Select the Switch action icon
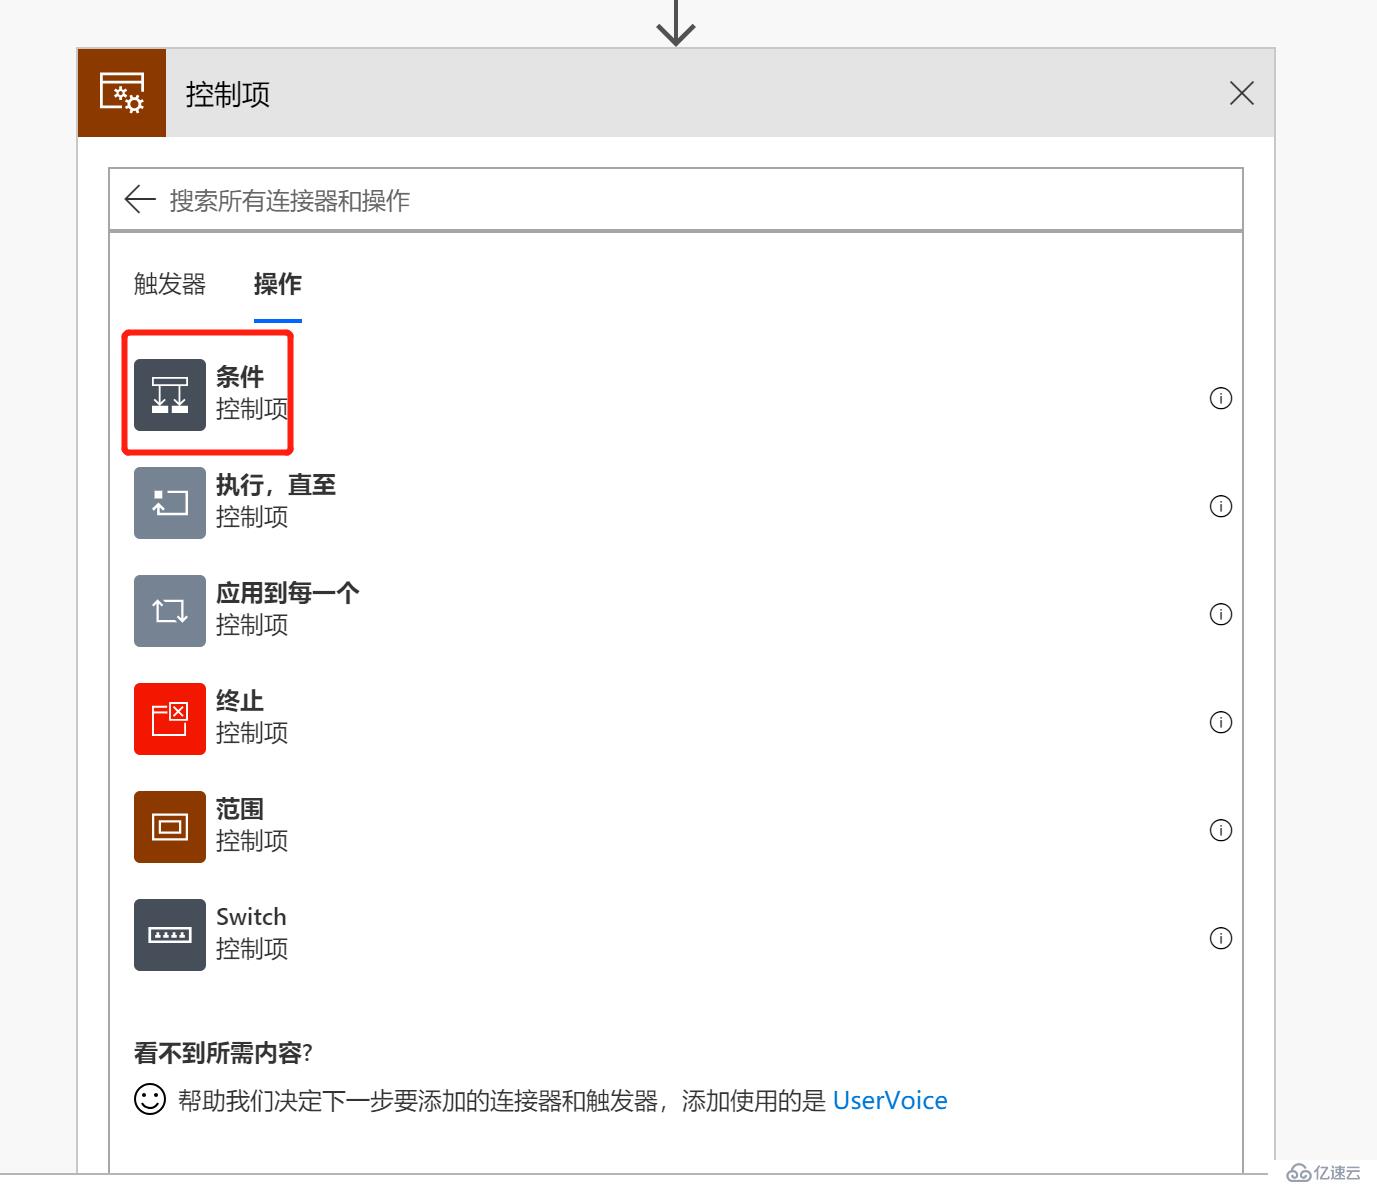The image size is (1377, 1185). coord(170,935)
